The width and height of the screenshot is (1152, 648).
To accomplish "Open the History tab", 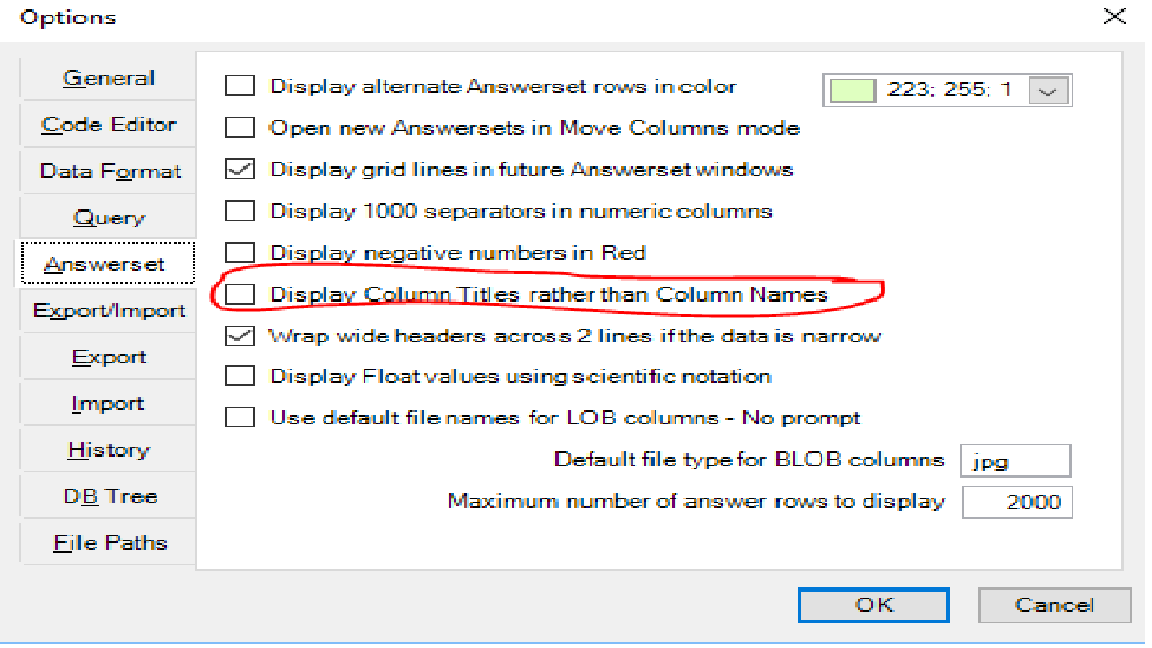I will click(x=108, y=450).
